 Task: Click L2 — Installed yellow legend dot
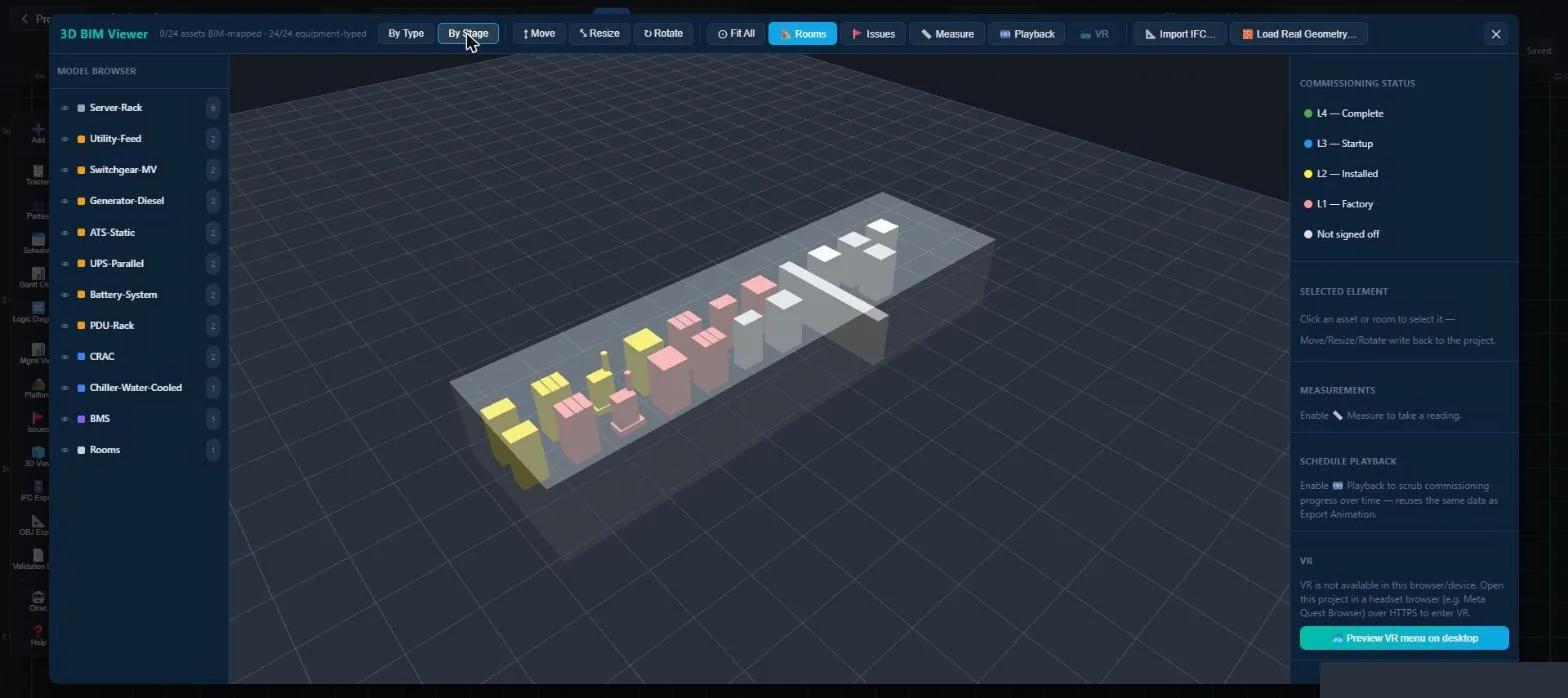(1308, 174)
